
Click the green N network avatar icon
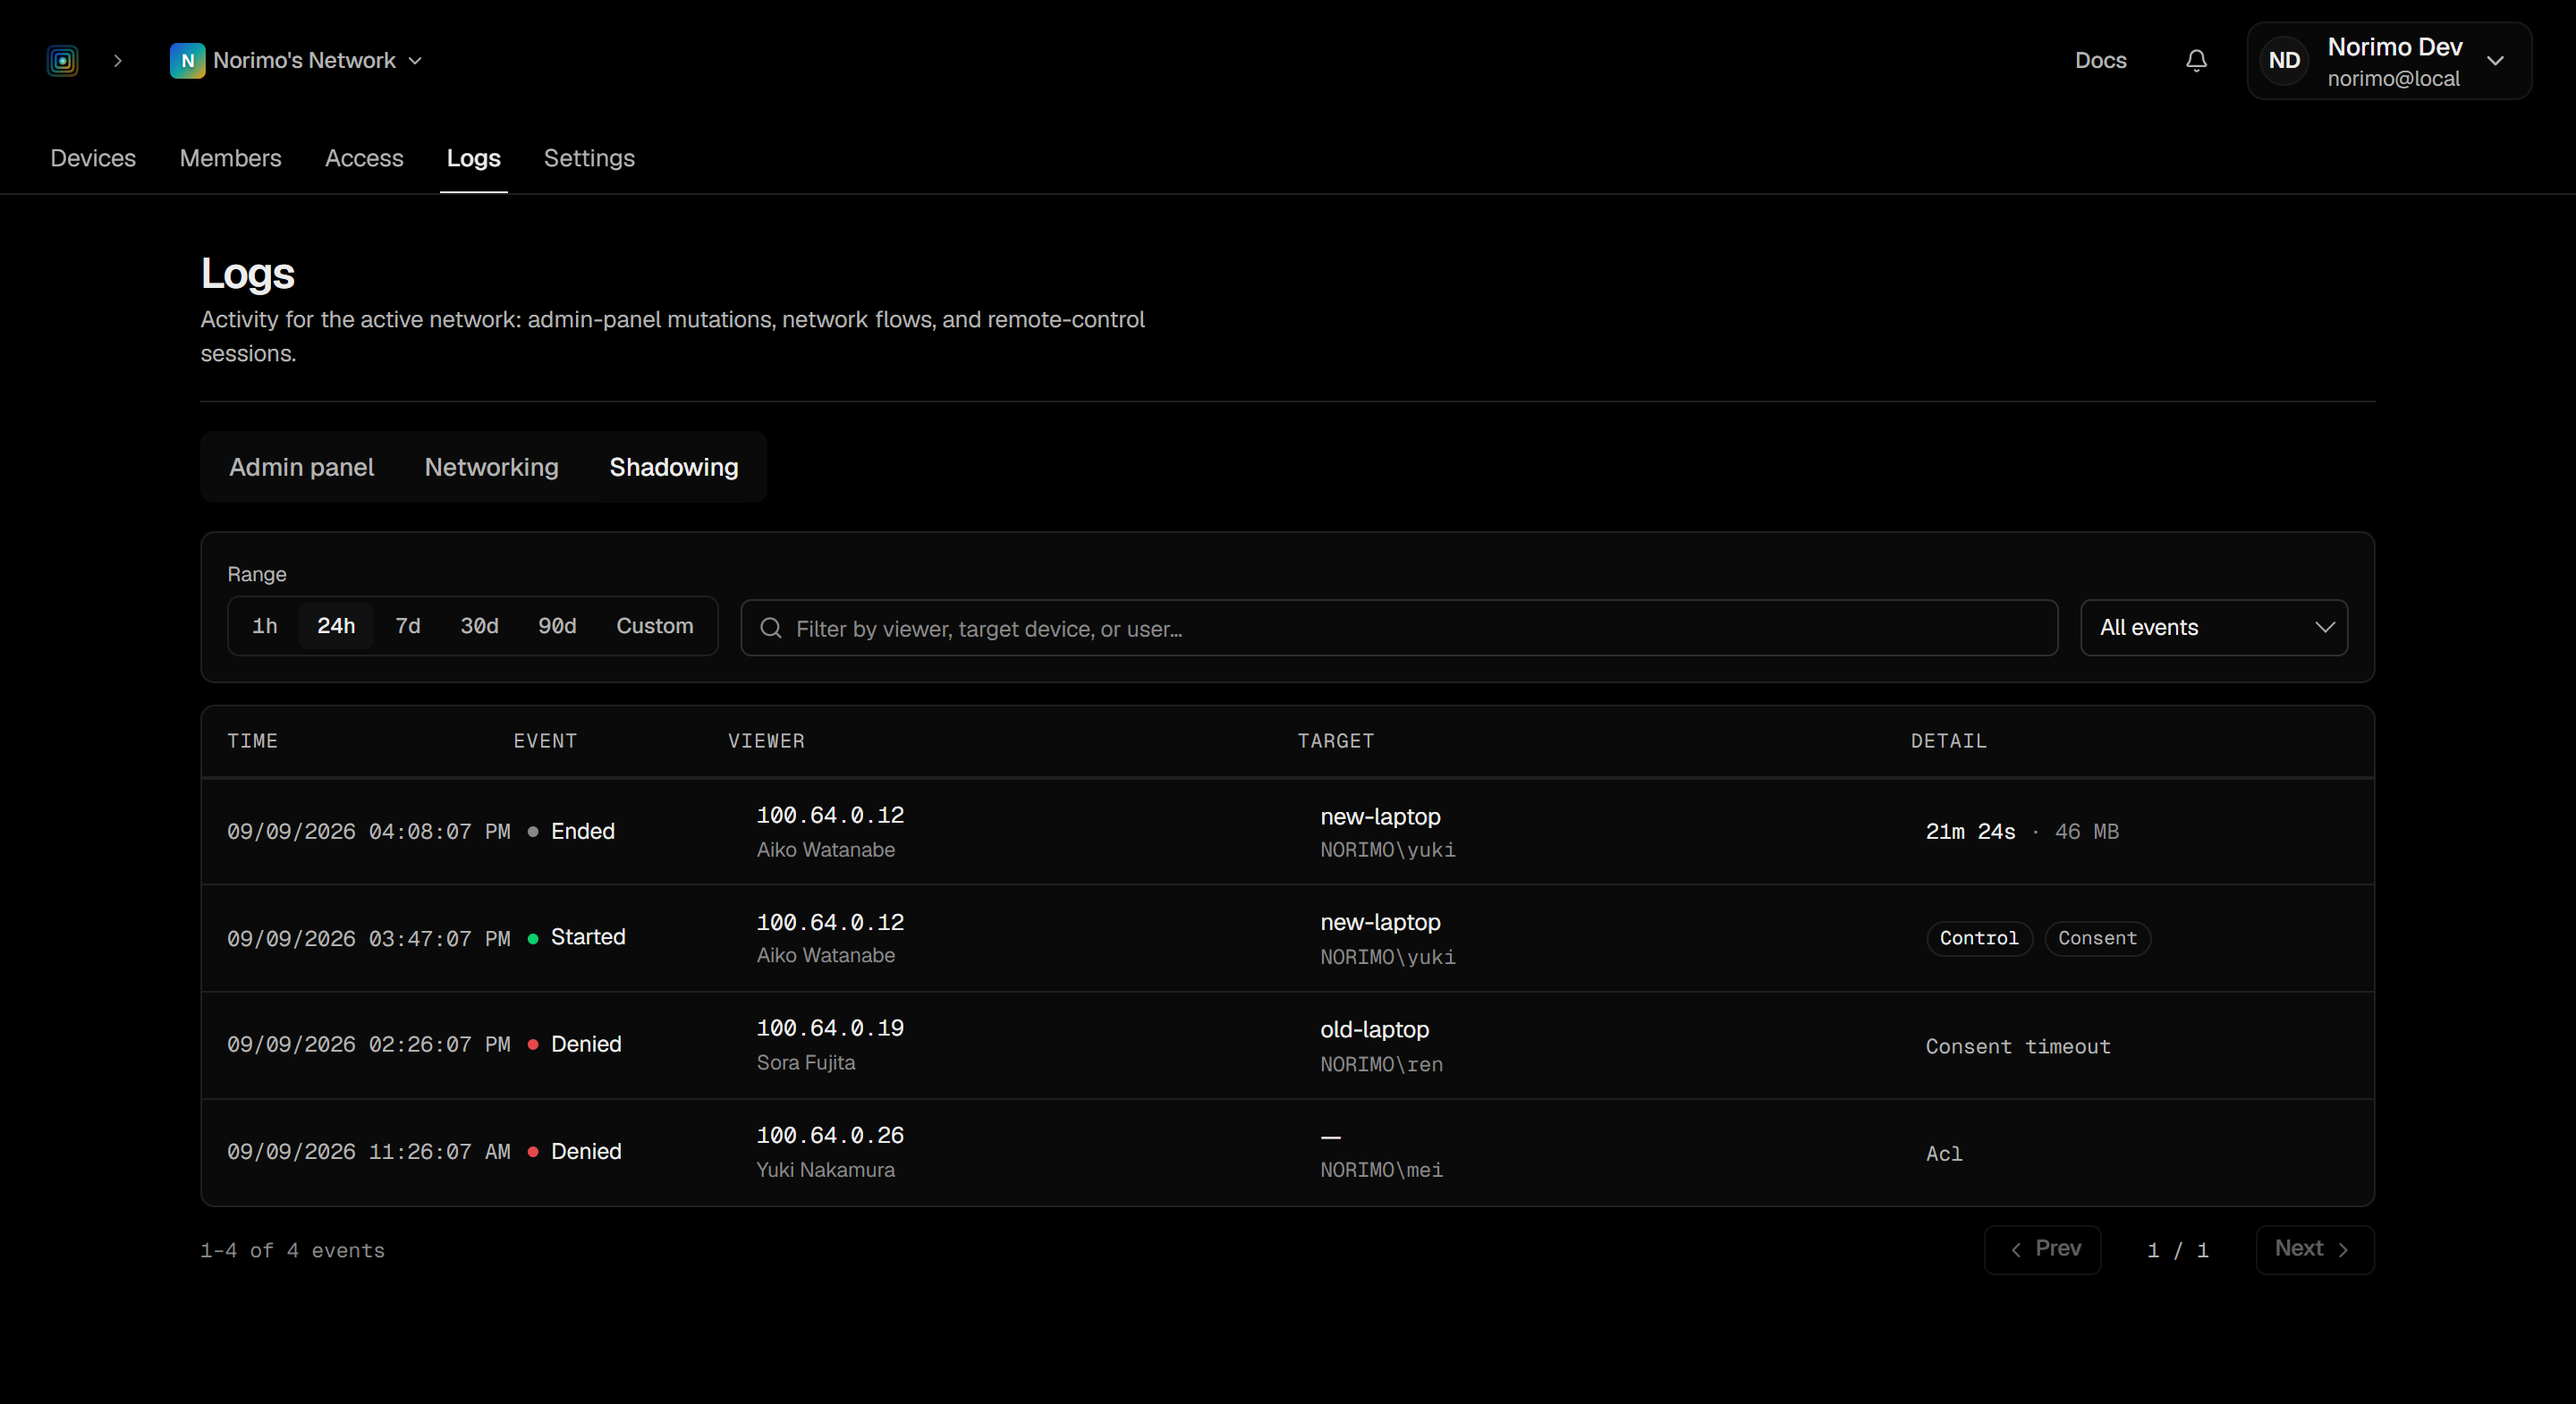(187, 61)
